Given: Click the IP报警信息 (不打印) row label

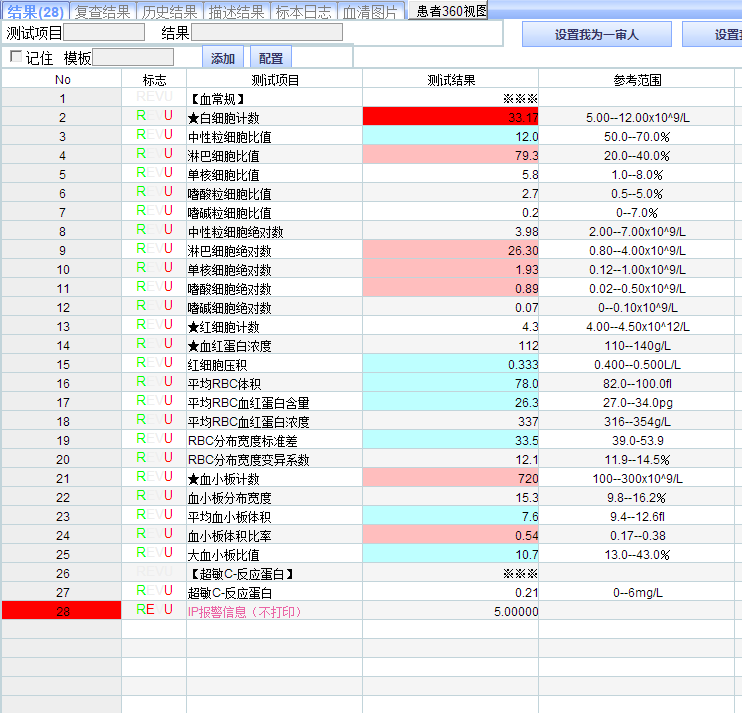Looking at the screenshot, I should click(244, 611).
